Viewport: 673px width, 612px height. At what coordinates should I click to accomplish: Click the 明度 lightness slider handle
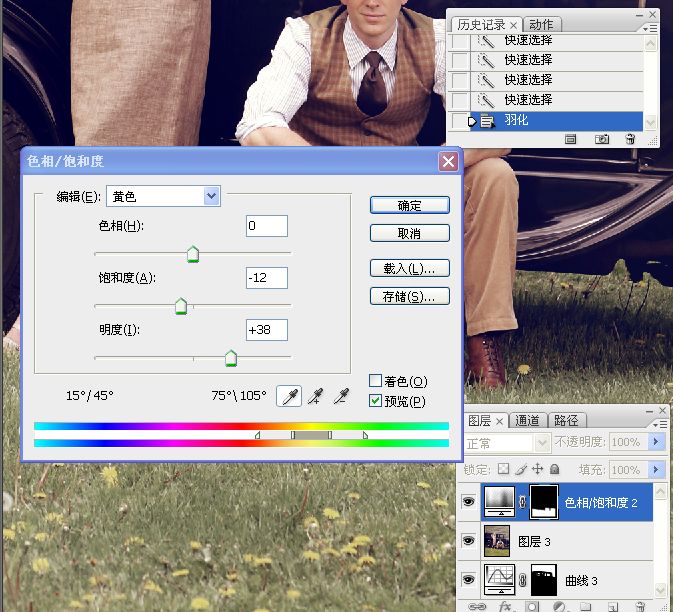[x=231, y=358]
